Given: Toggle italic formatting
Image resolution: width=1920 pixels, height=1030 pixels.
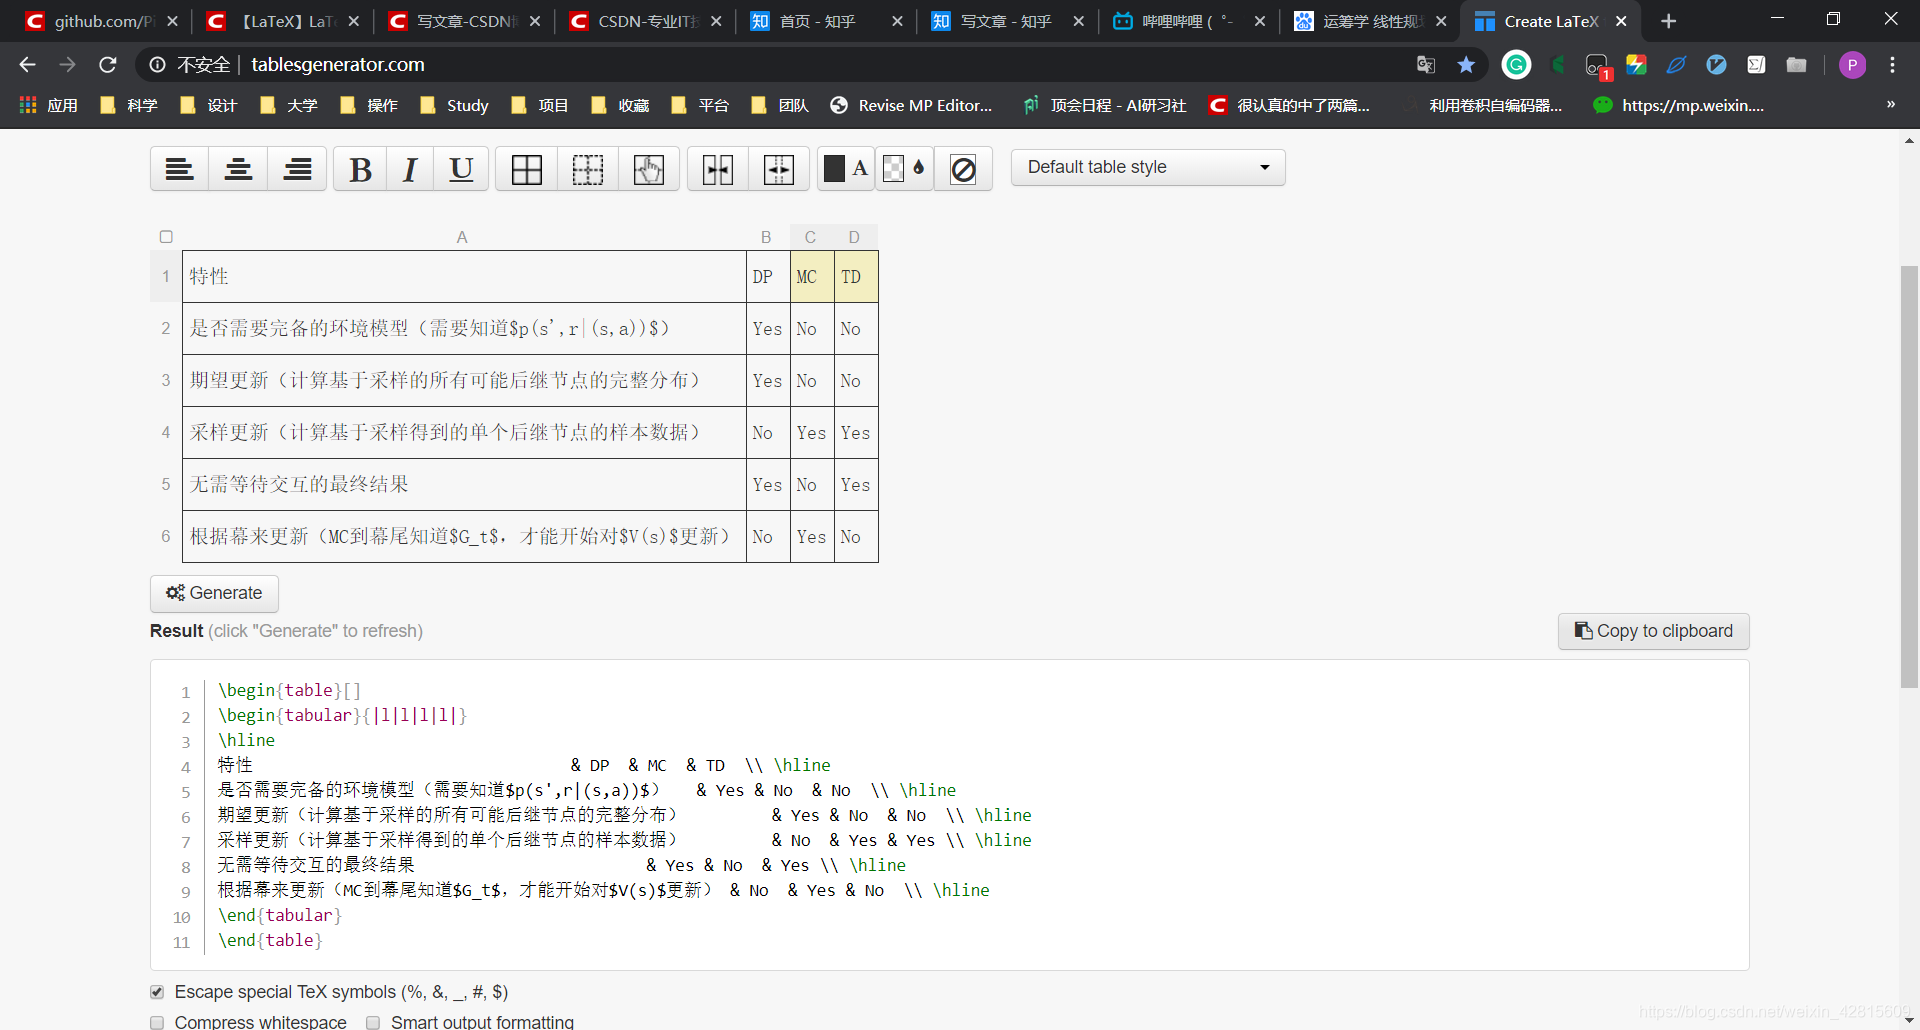Looking at the screenshot, I should coord(410,168).
